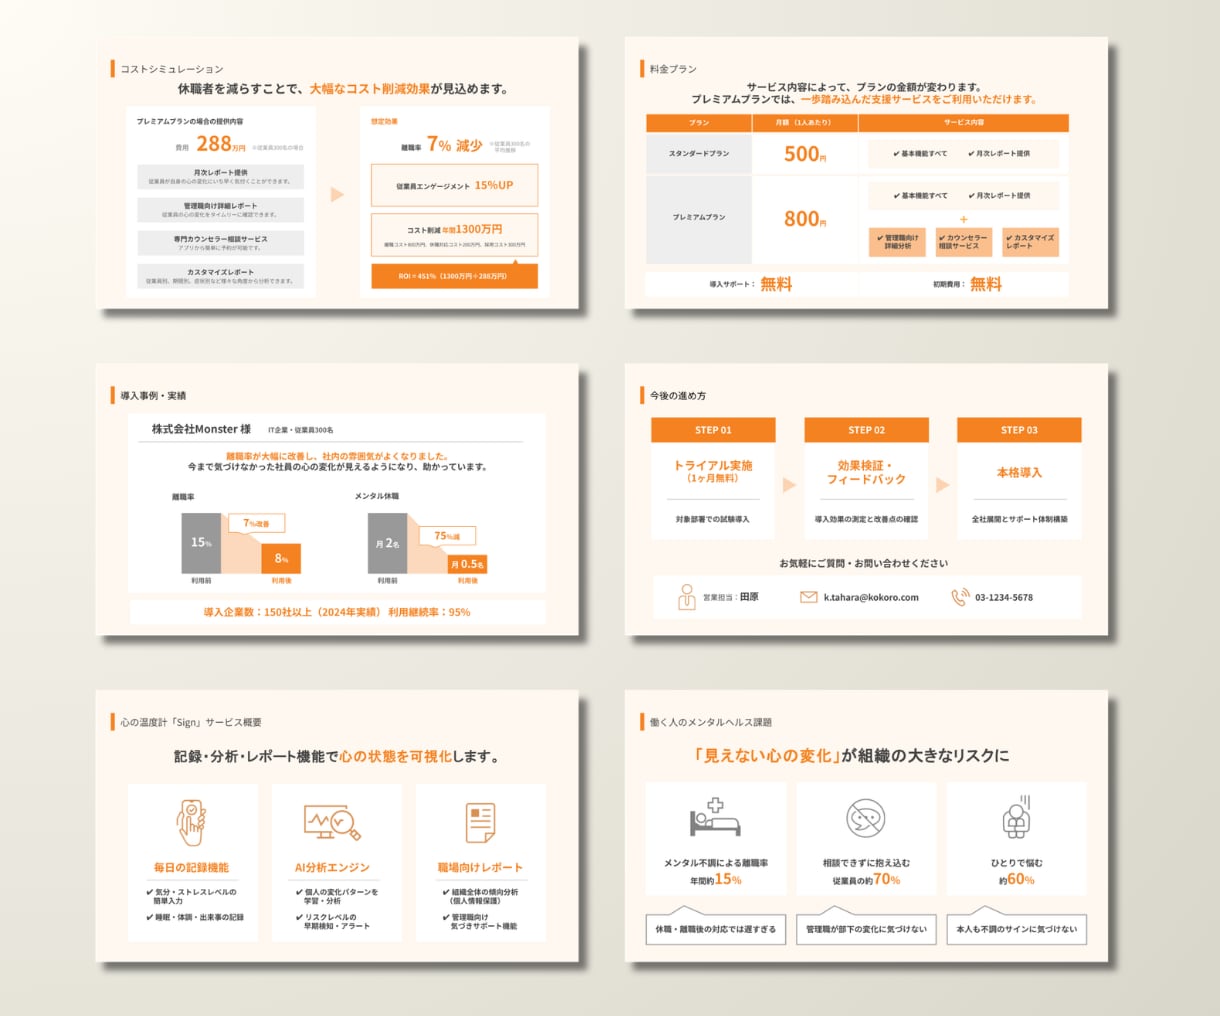Click the 株式会社Monster 様 company name

[x=201, y=429]
